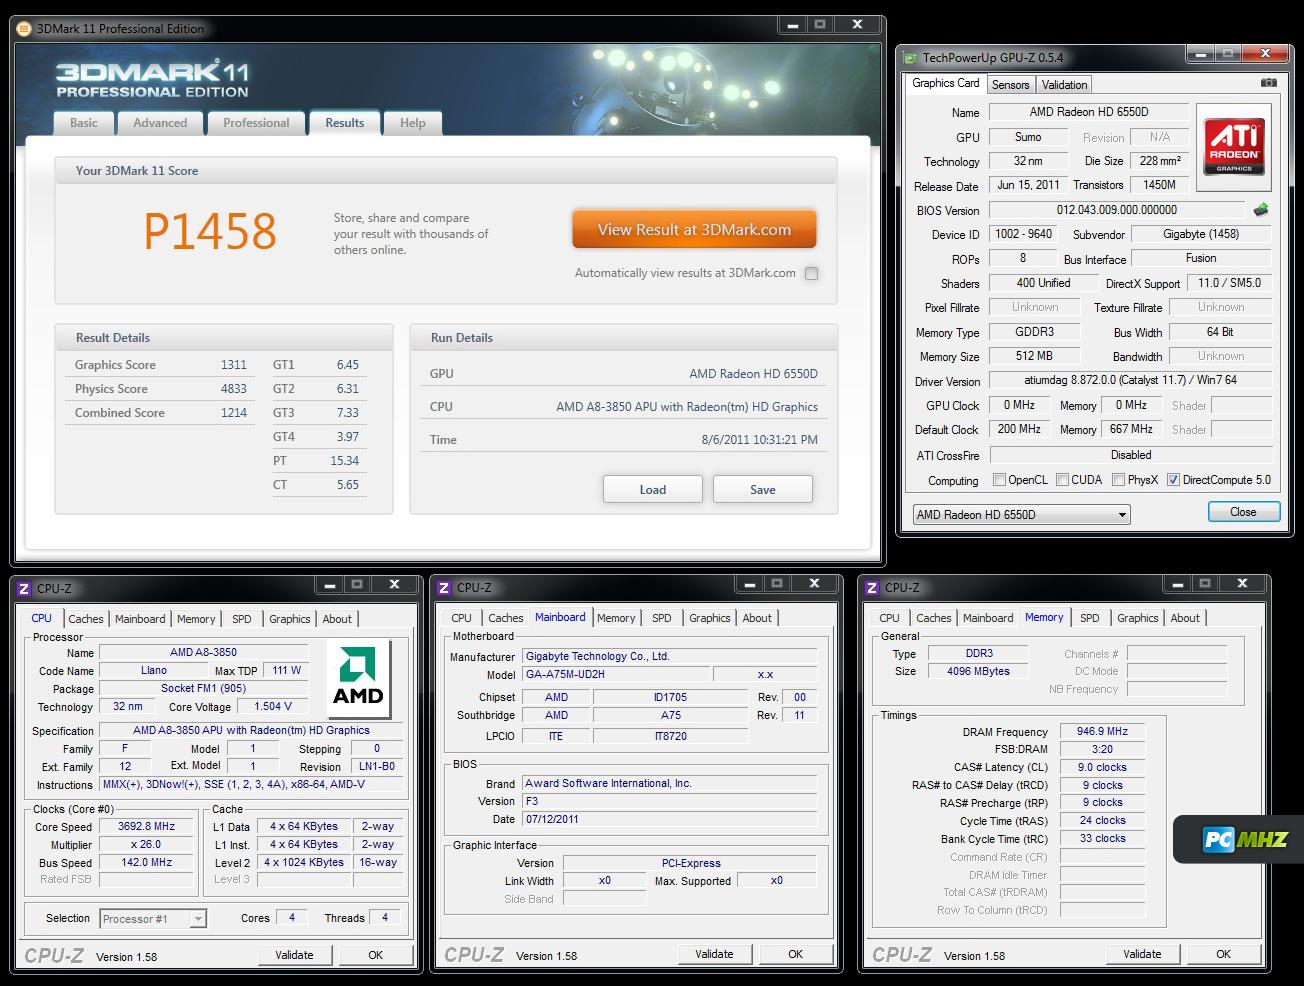Screen dimensions: 1304x986
Task: Open Graphics tab in the CPU-Z CPU window
Action: point(290,619)
